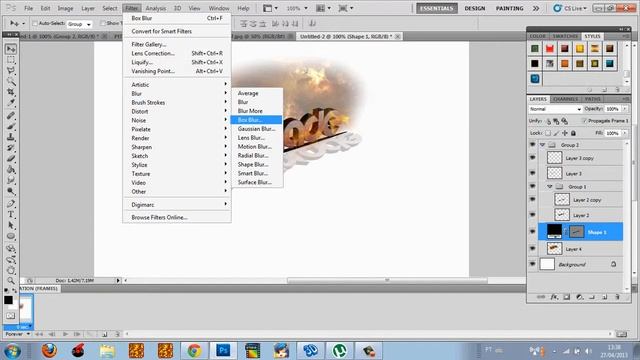Click Browse Filters Online
This screenshot has width=640, height=360.
click(177, 218)
